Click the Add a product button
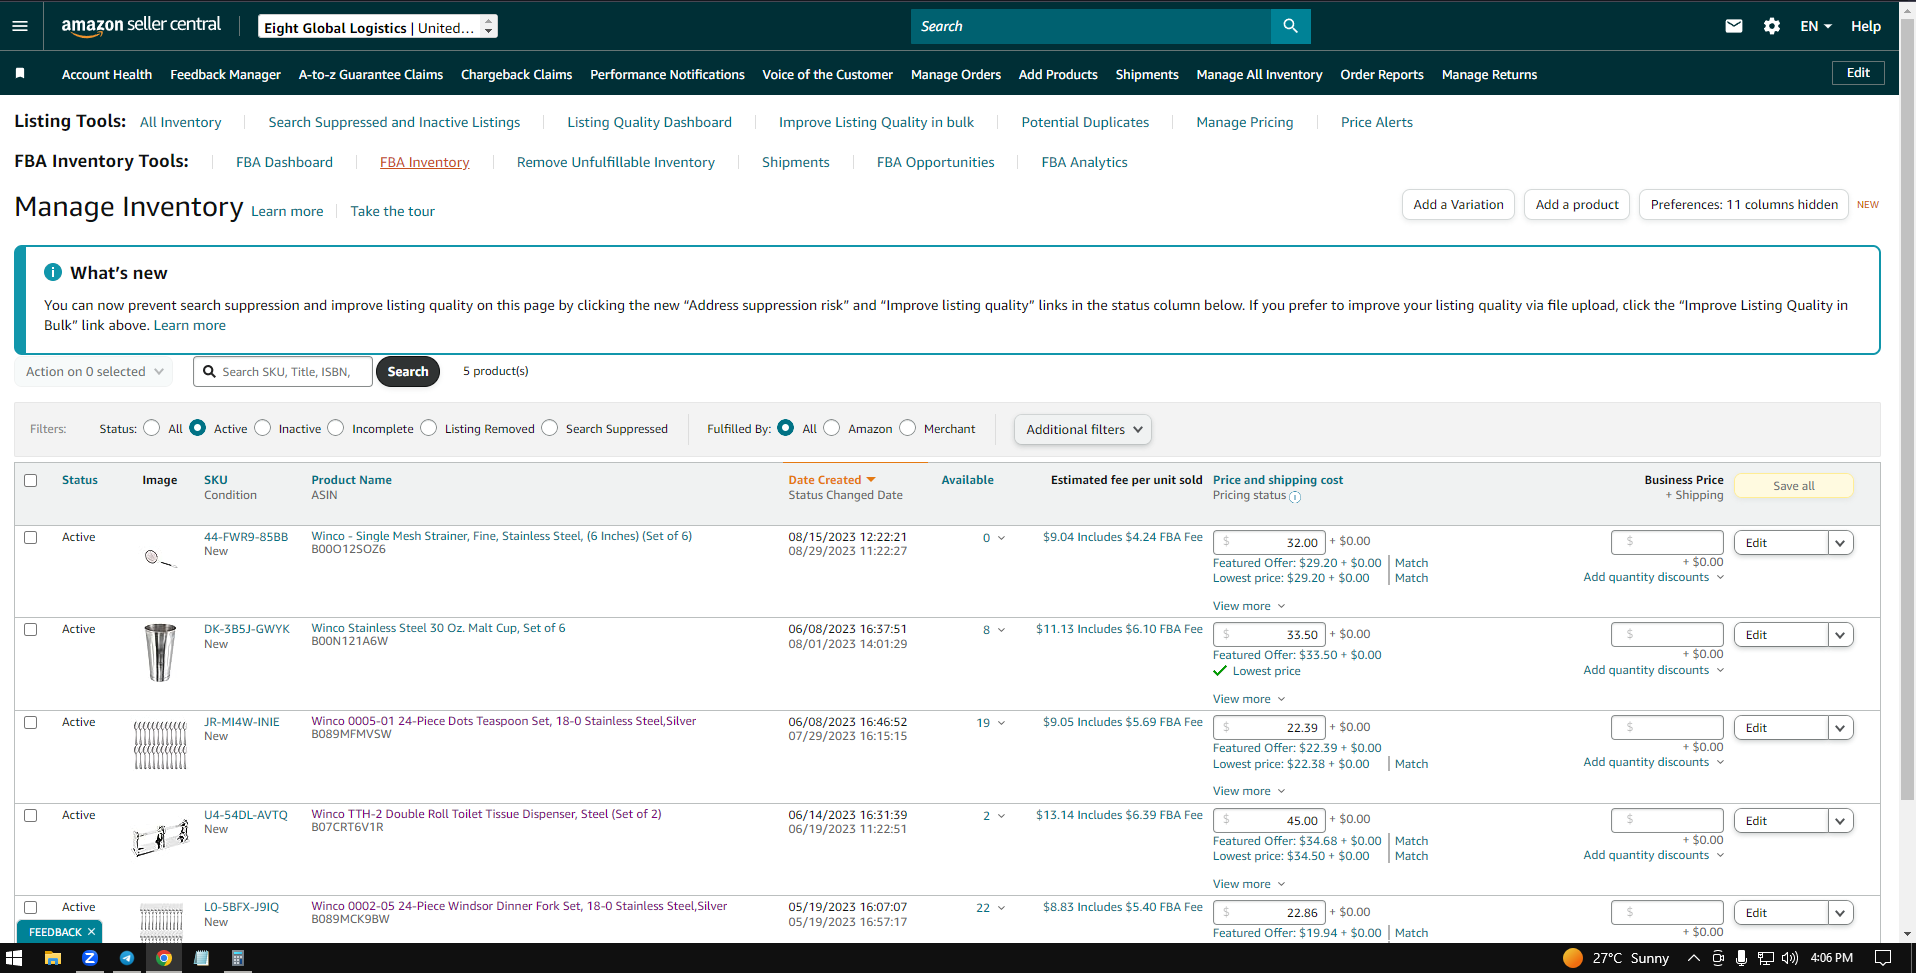The width and height of the screenshot is (1916, 973). click(x=1577, y=204)
